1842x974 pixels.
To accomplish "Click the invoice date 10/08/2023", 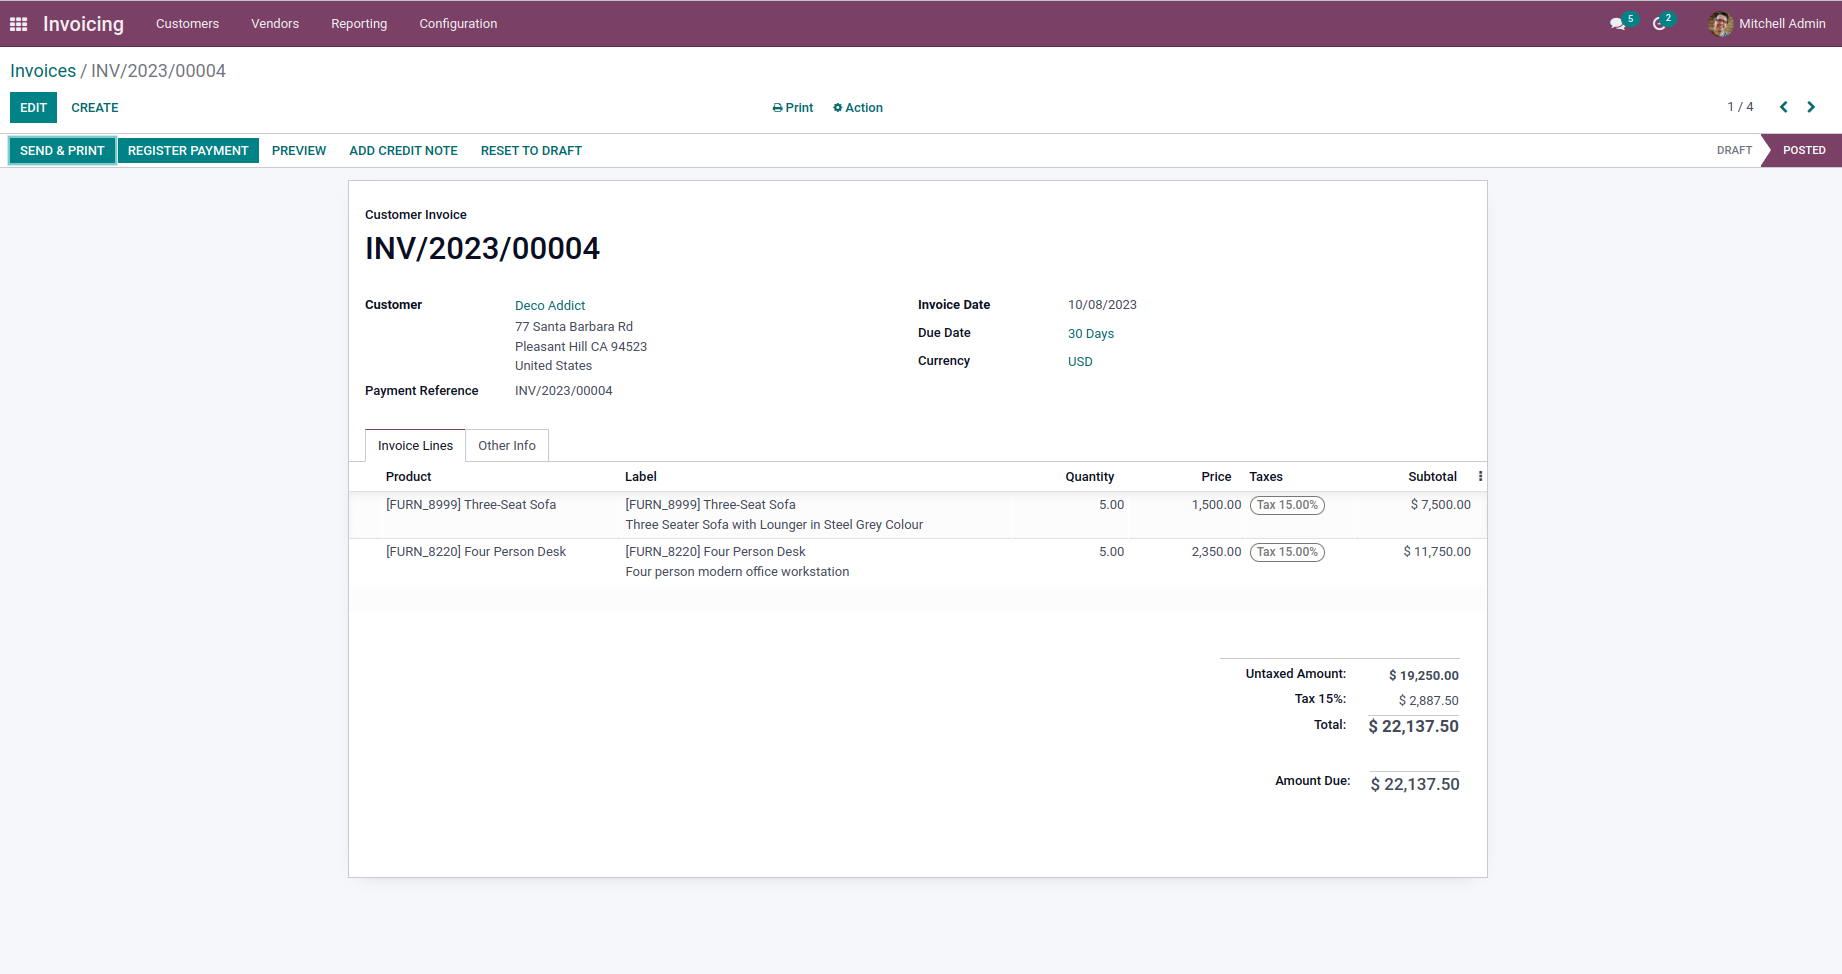I will (x=1102, y=305).
